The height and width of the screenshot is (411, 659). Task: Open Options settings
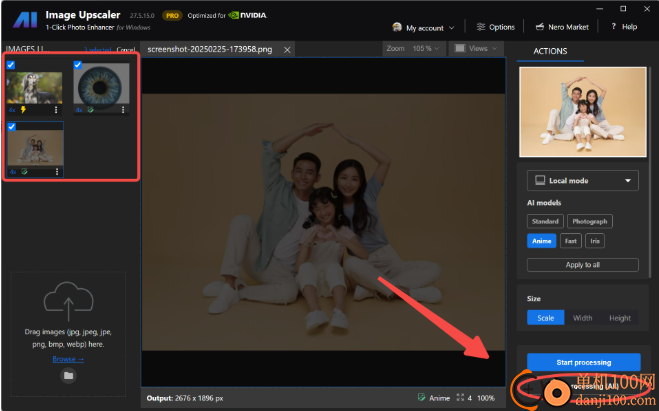click(x=496, y=27)
